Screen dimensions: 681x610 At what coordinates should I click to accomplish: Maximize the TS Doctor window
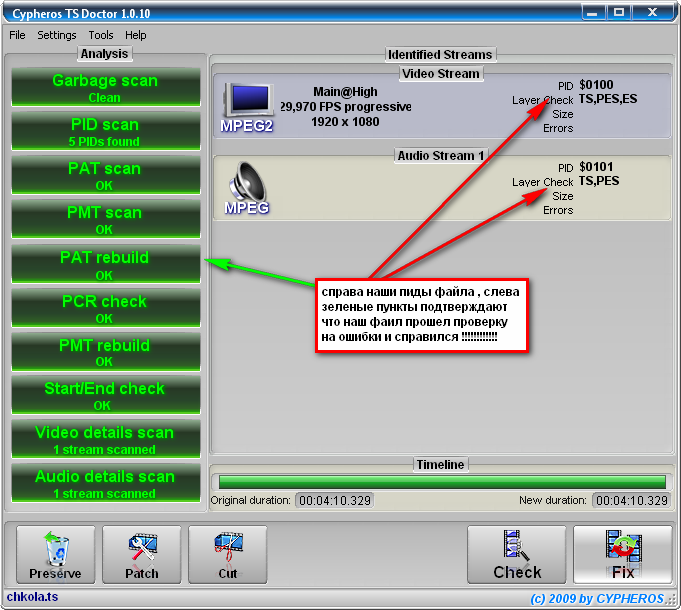tap(619, 13)
